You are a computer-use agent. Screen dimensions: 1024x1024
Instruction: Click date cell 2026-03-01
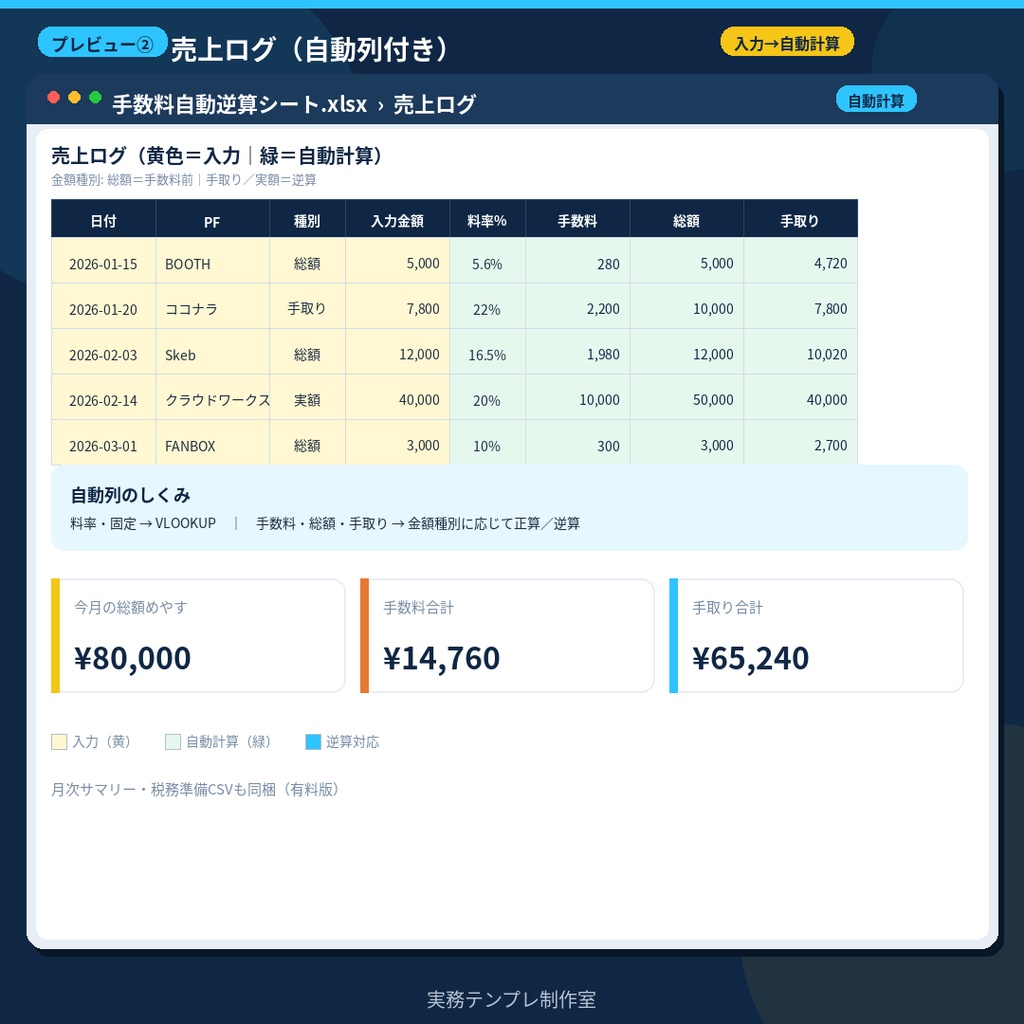[x=103, y=443]
